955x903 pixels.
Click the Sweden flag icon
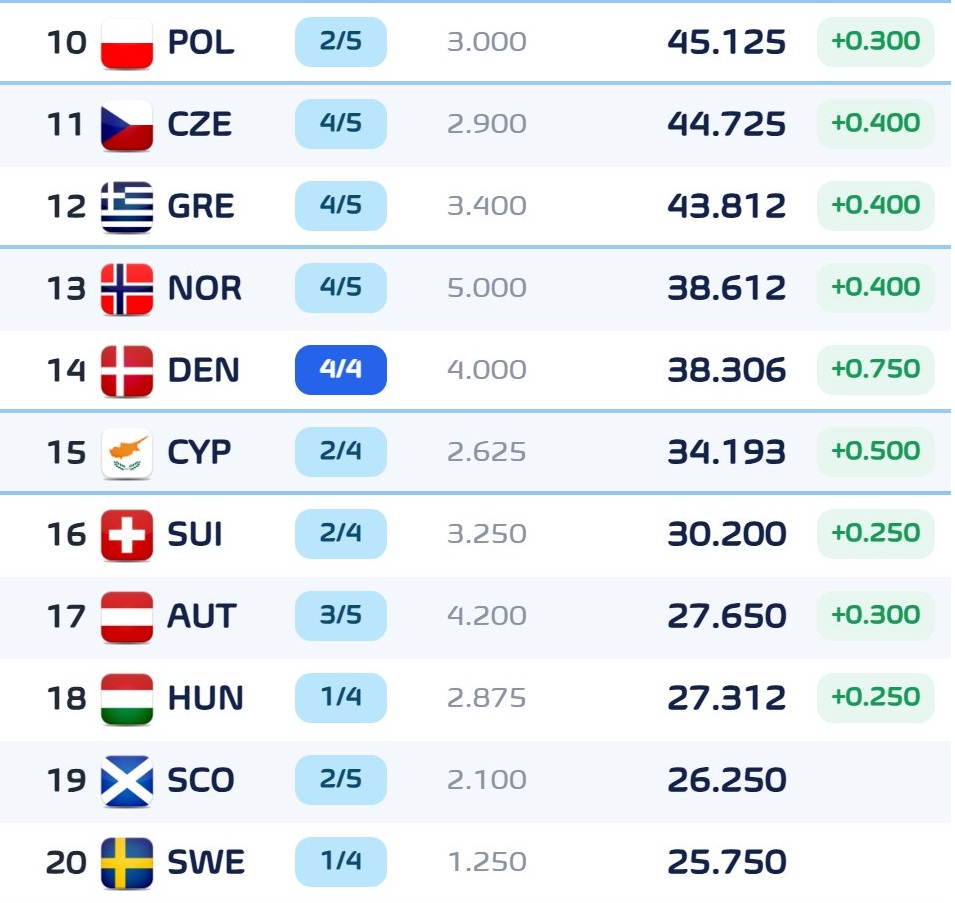127,863
